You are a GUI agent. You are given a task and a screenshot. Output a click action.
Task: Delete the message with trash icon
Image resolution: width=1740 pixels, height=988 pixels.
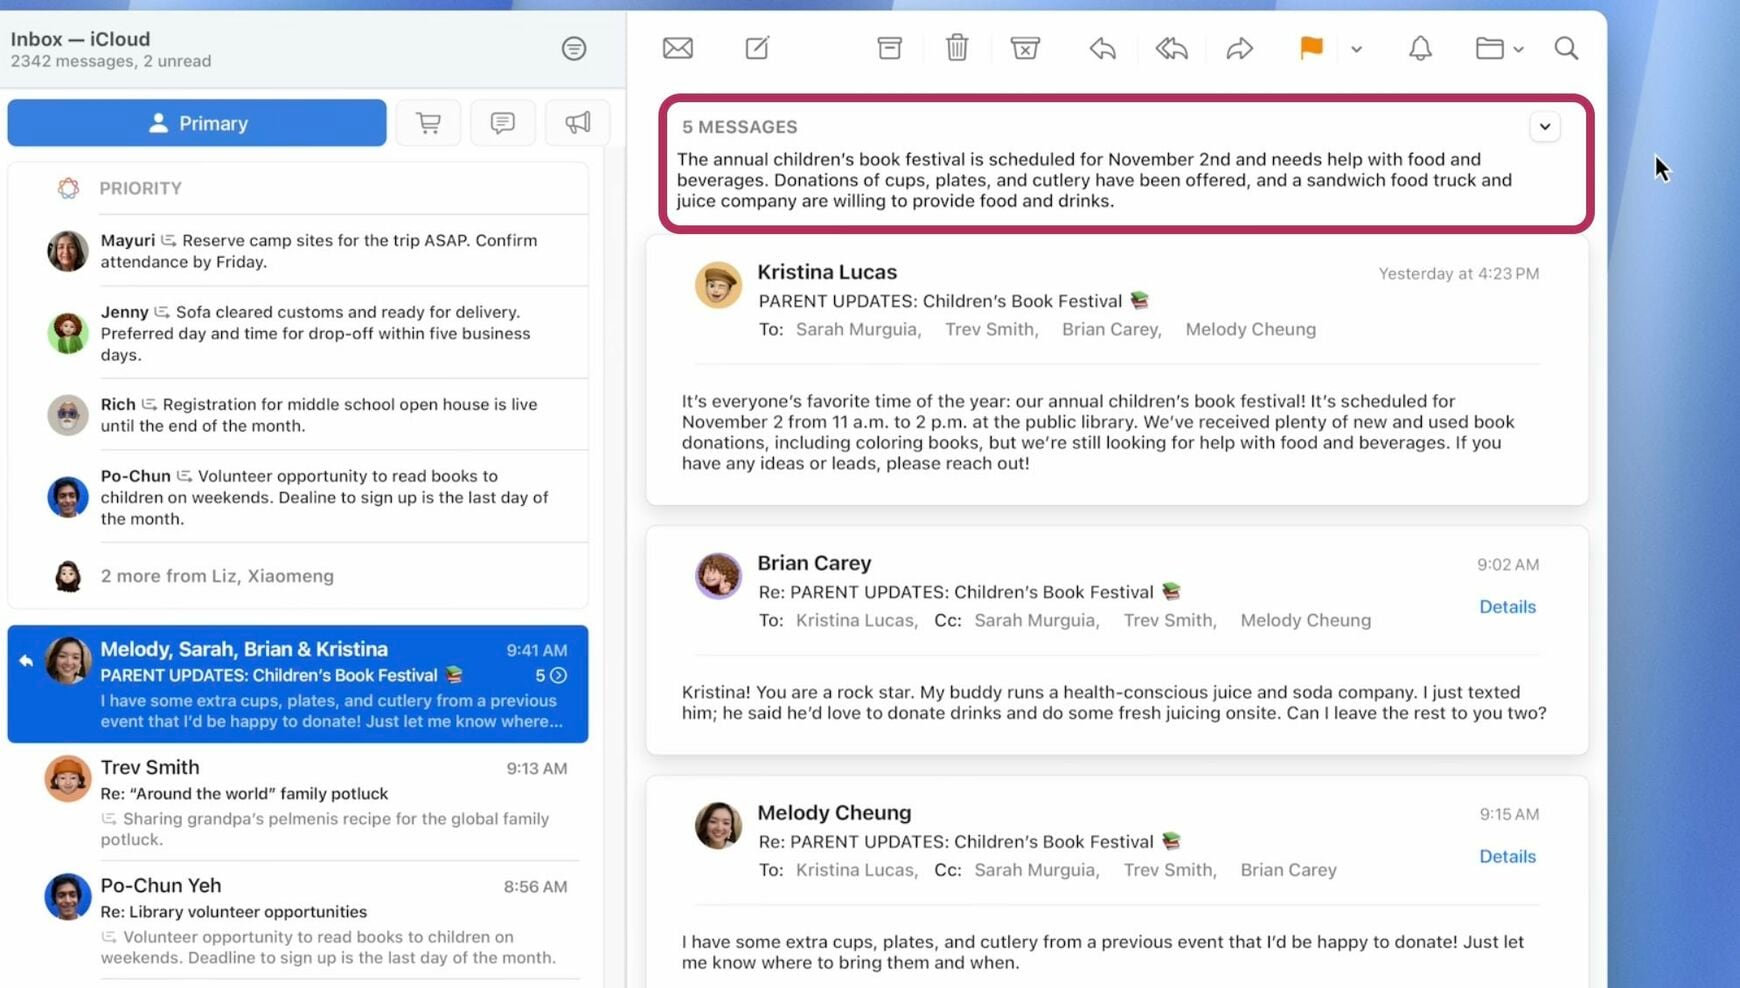[956, 48]
